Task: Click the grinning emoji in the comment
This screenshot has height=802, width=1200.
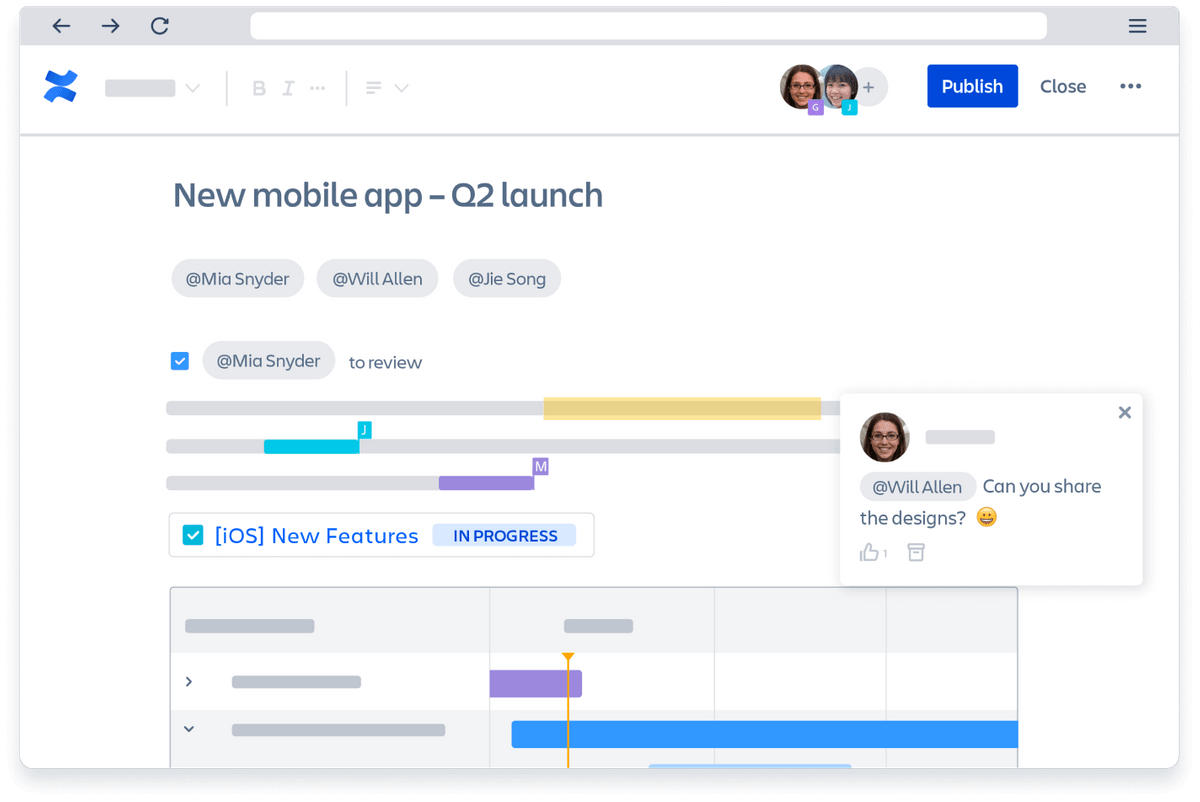Action: pos(987,517)
